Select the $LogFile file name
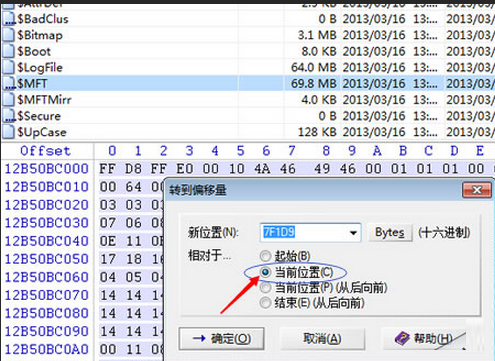 point(40,68)
